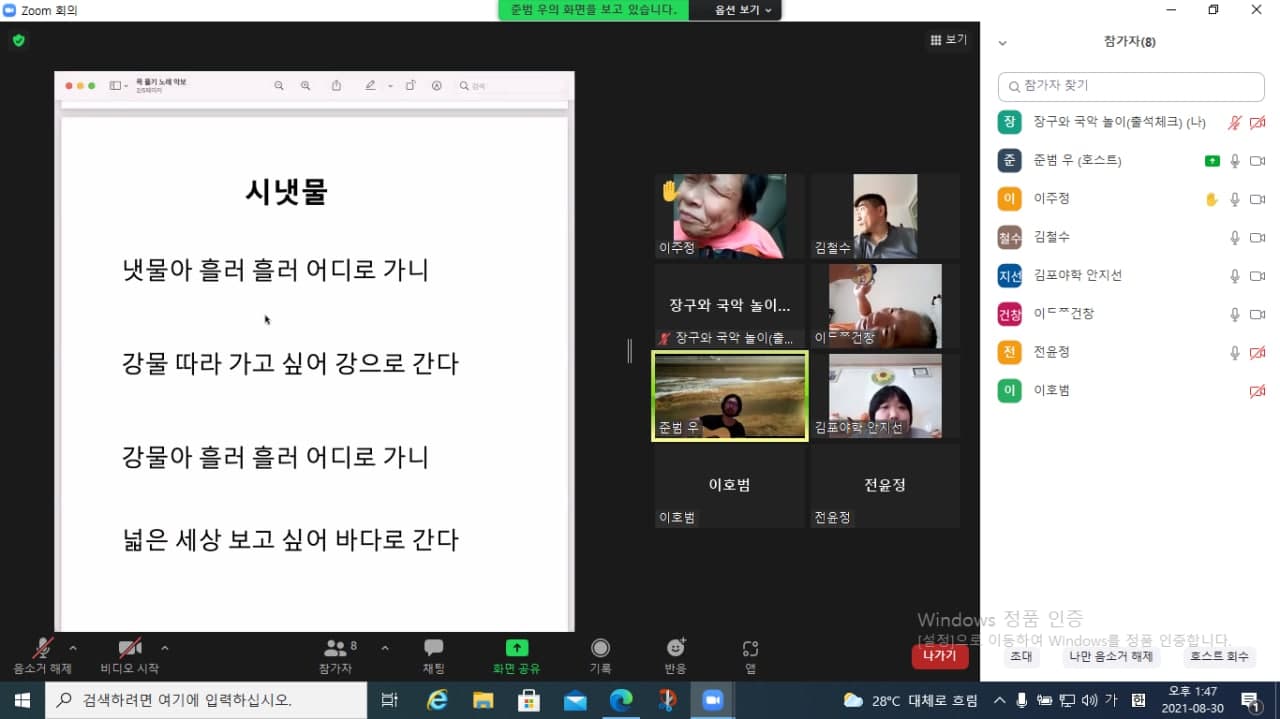Select 전윤정 name tile
The height and width of the screenshot is (719, 1280).
click(885, 485)
